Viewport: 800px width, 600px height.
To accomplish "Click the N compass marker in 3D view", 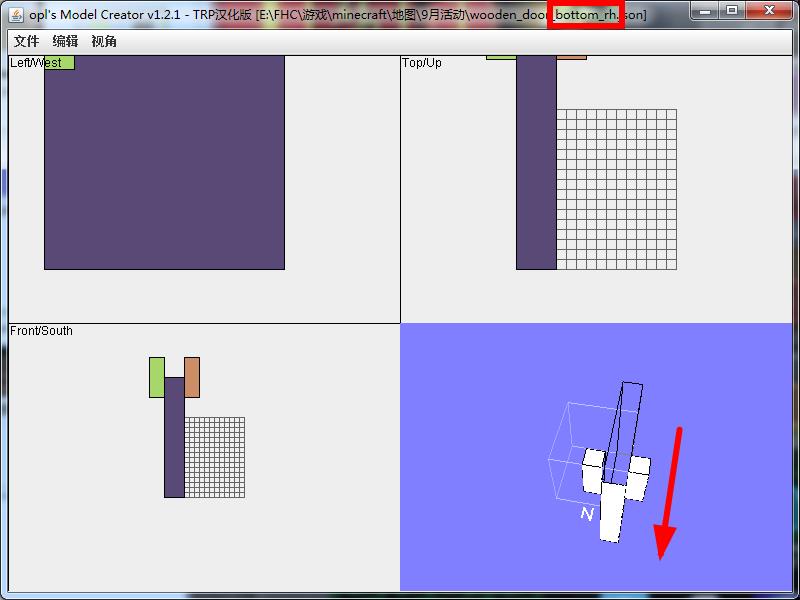I will pos(587,514).
